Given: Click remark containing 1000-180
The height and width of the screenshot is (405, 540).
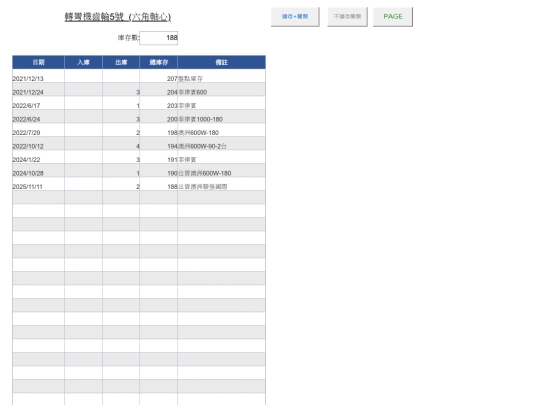Looking at the screenshot, I should (x=221, y=116).
